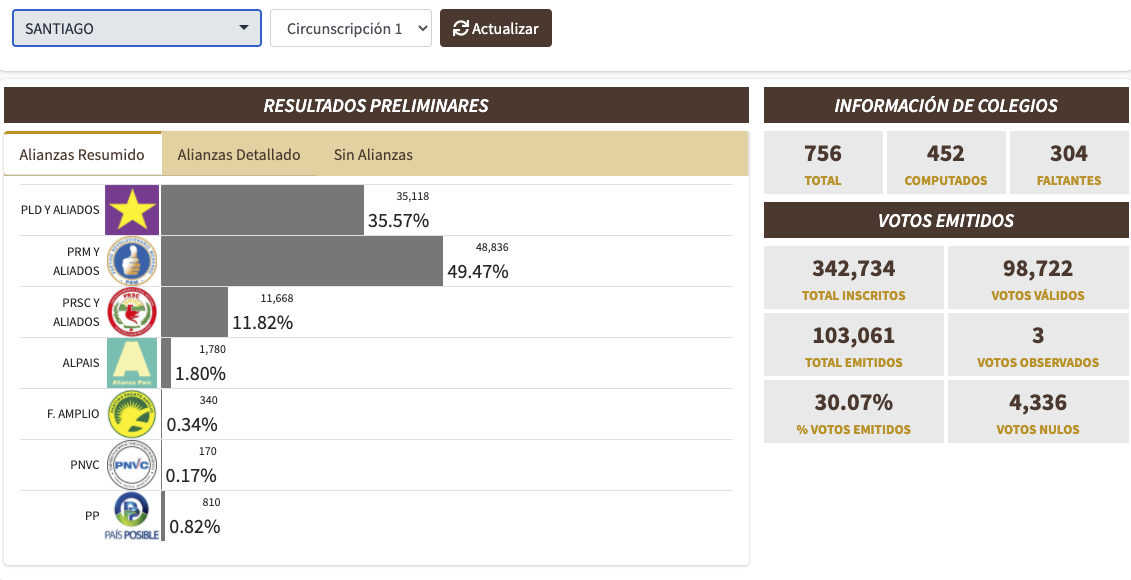Click the PRSC red rooster party logo
1131x580 pixels.
[x=132, y=312]
